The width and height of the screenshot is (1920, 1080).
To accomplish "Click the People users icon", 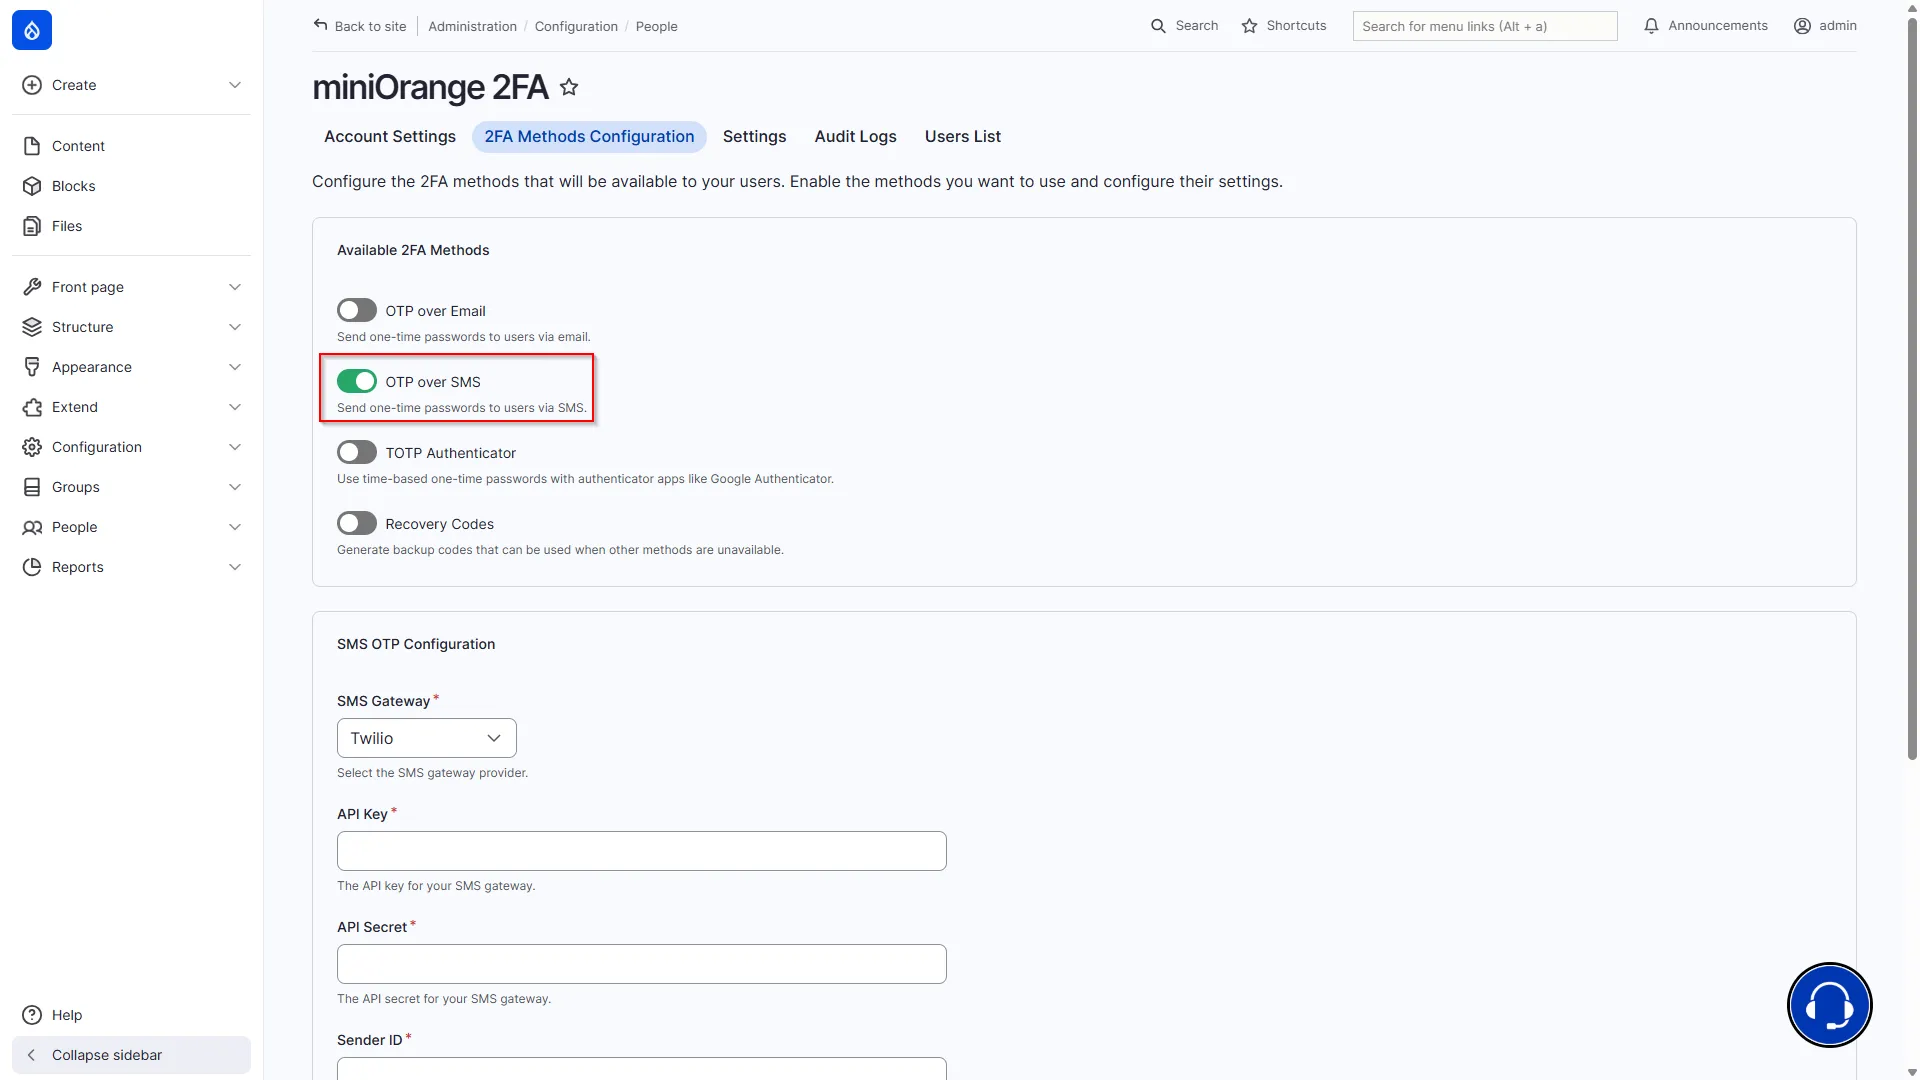I will click(x=32, y=527).
